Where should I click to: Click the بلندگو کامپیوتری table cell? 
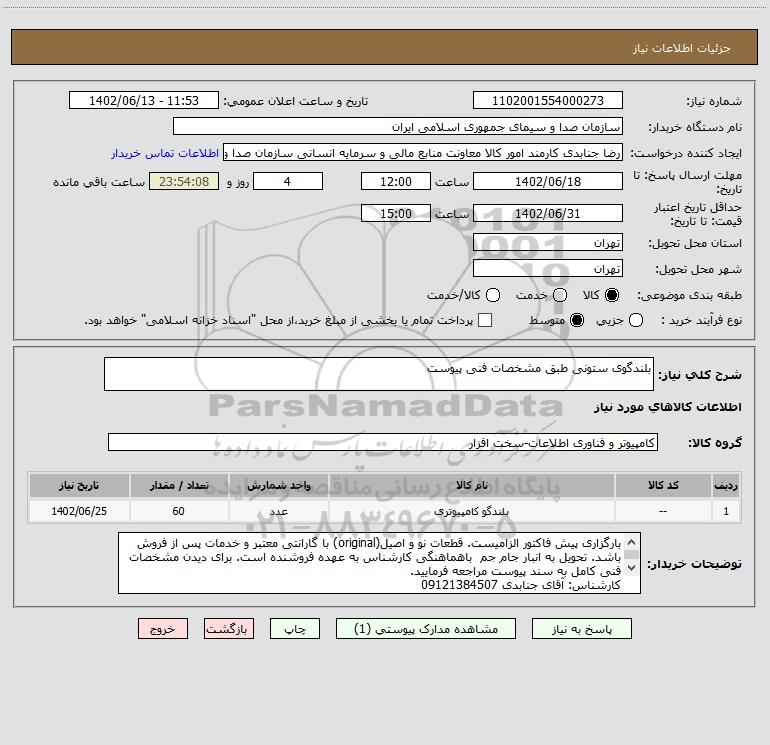[472, 511]
